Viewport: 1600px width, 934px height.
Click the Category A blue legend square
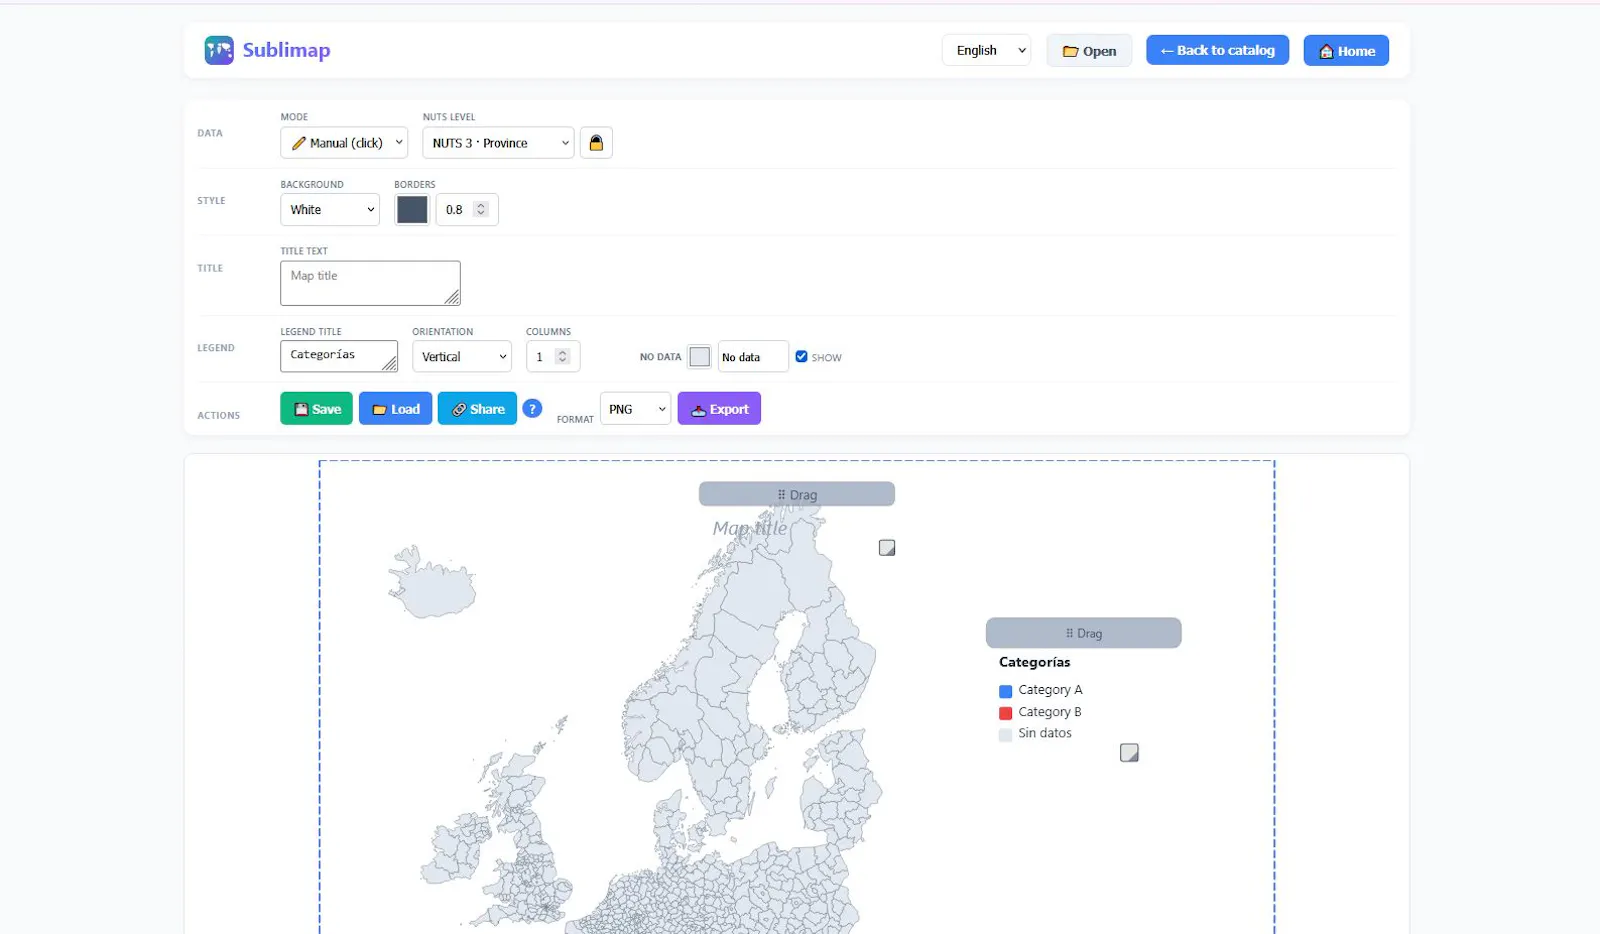1006,691
